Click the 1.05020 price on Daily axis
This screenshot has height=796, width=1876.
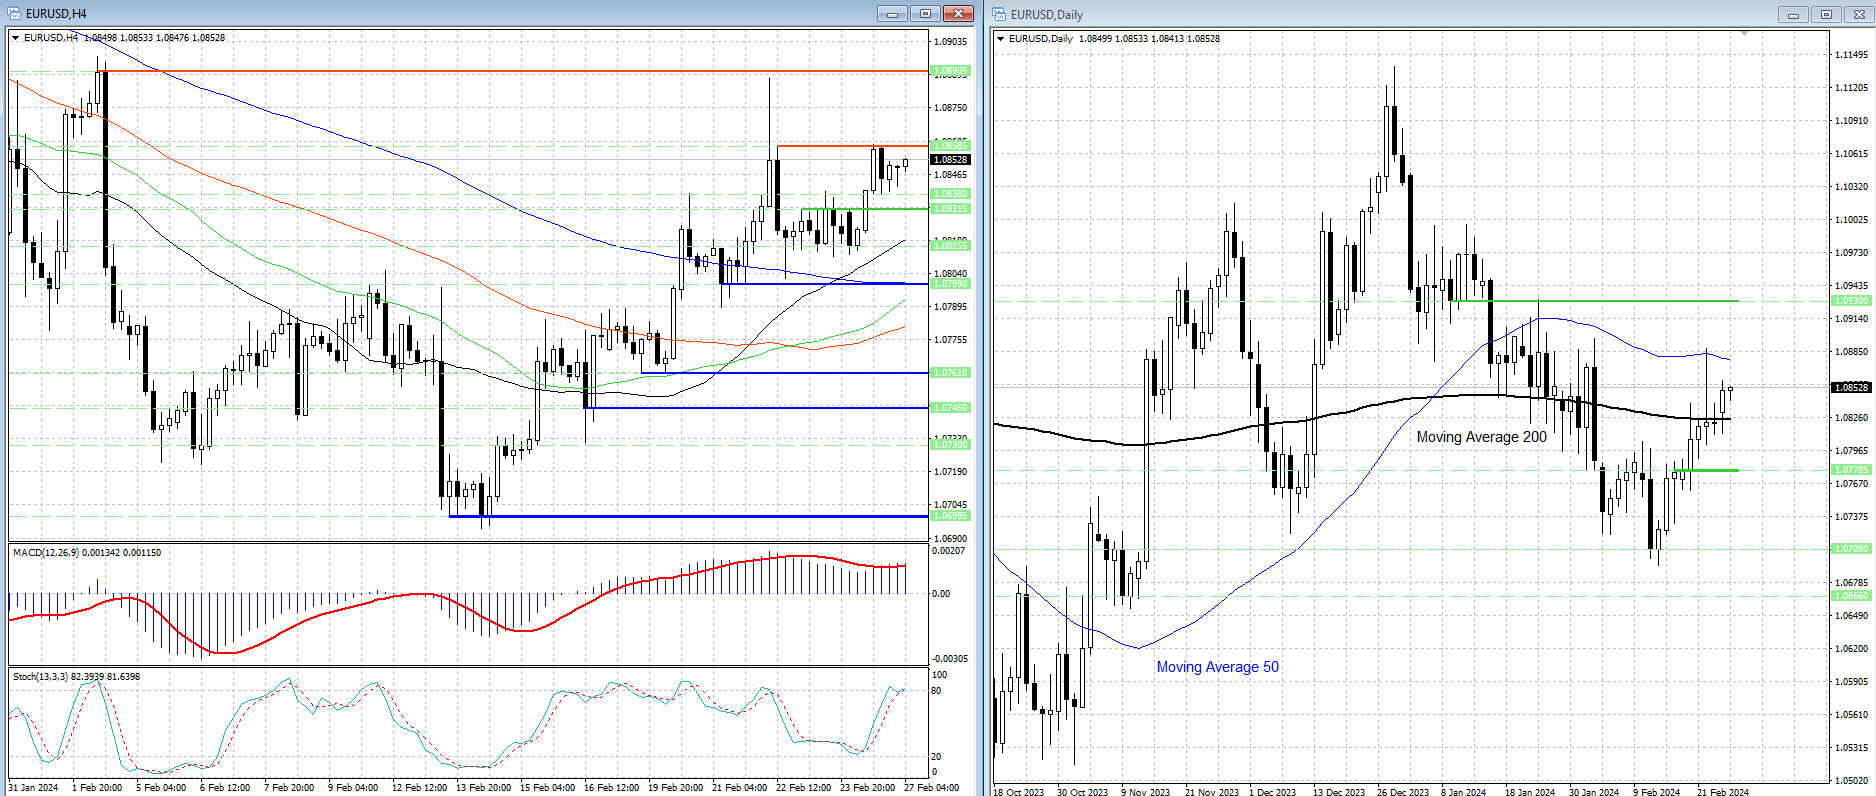click(x=1850, y=781)
